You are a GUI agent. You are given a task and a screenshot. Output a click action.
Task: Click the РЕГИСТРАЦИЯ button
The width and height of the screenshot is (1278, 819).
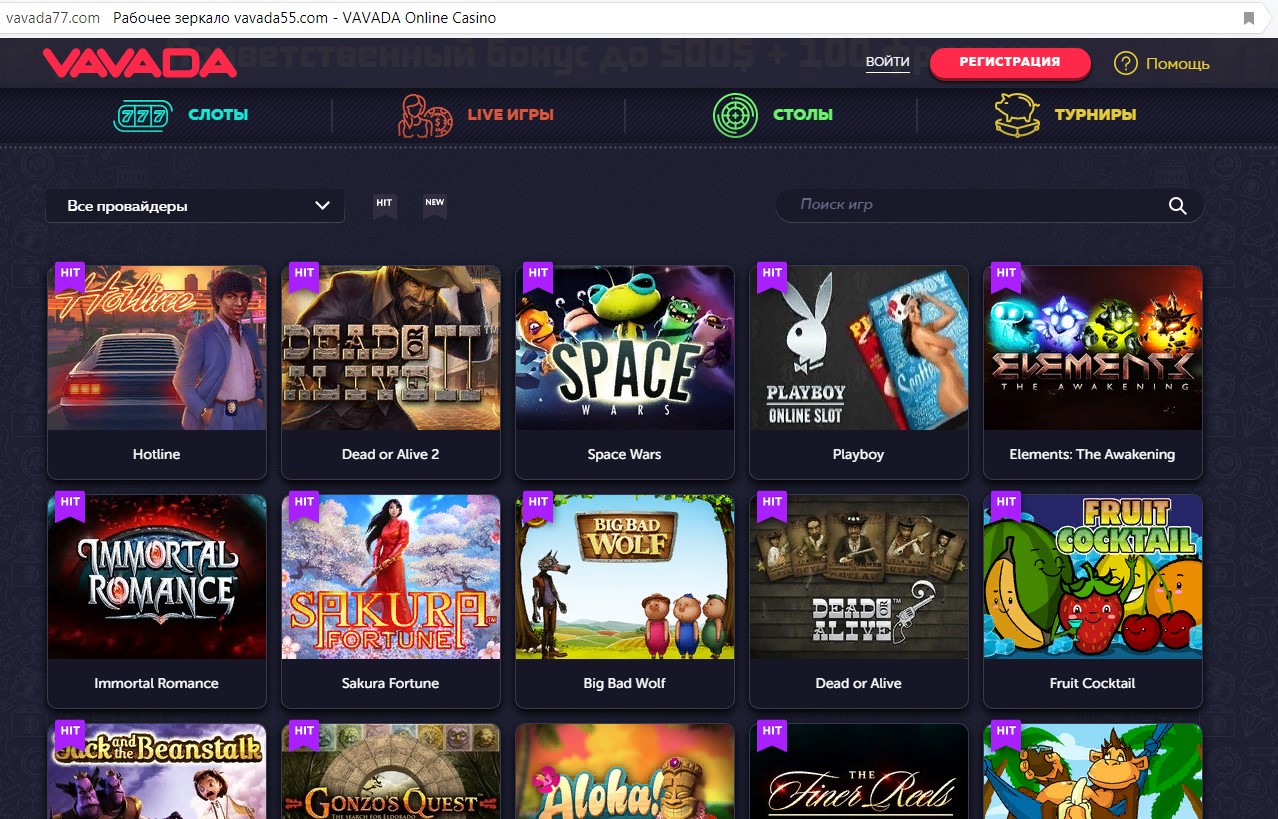point(1010,62)
